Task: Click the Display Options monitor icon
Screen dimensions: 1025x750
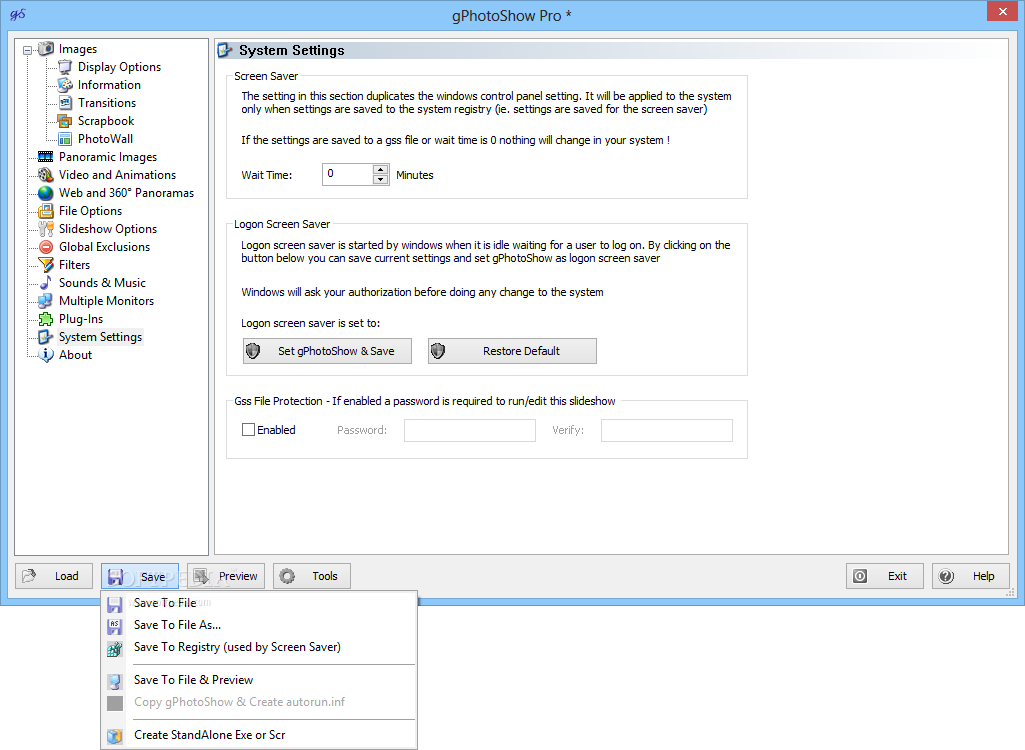Action: (x=65, y=67)
